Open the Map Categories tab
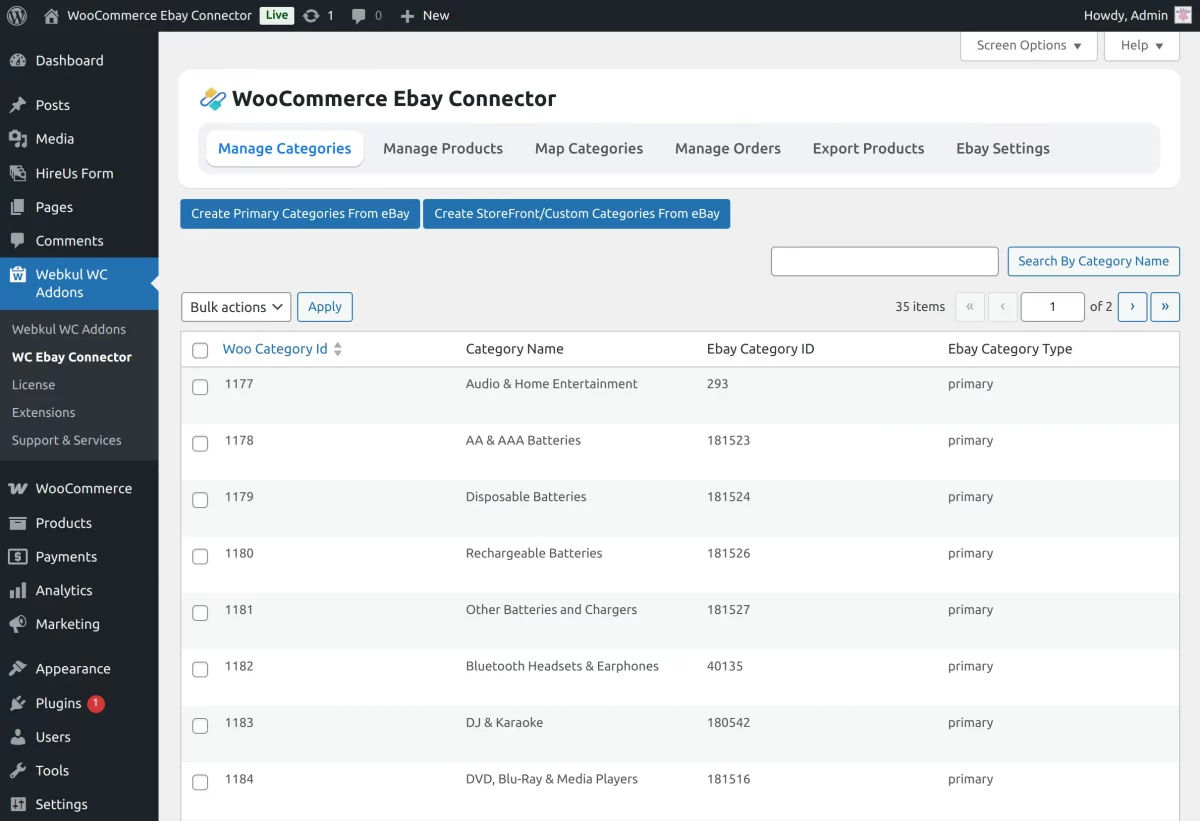 coord(589,148)
